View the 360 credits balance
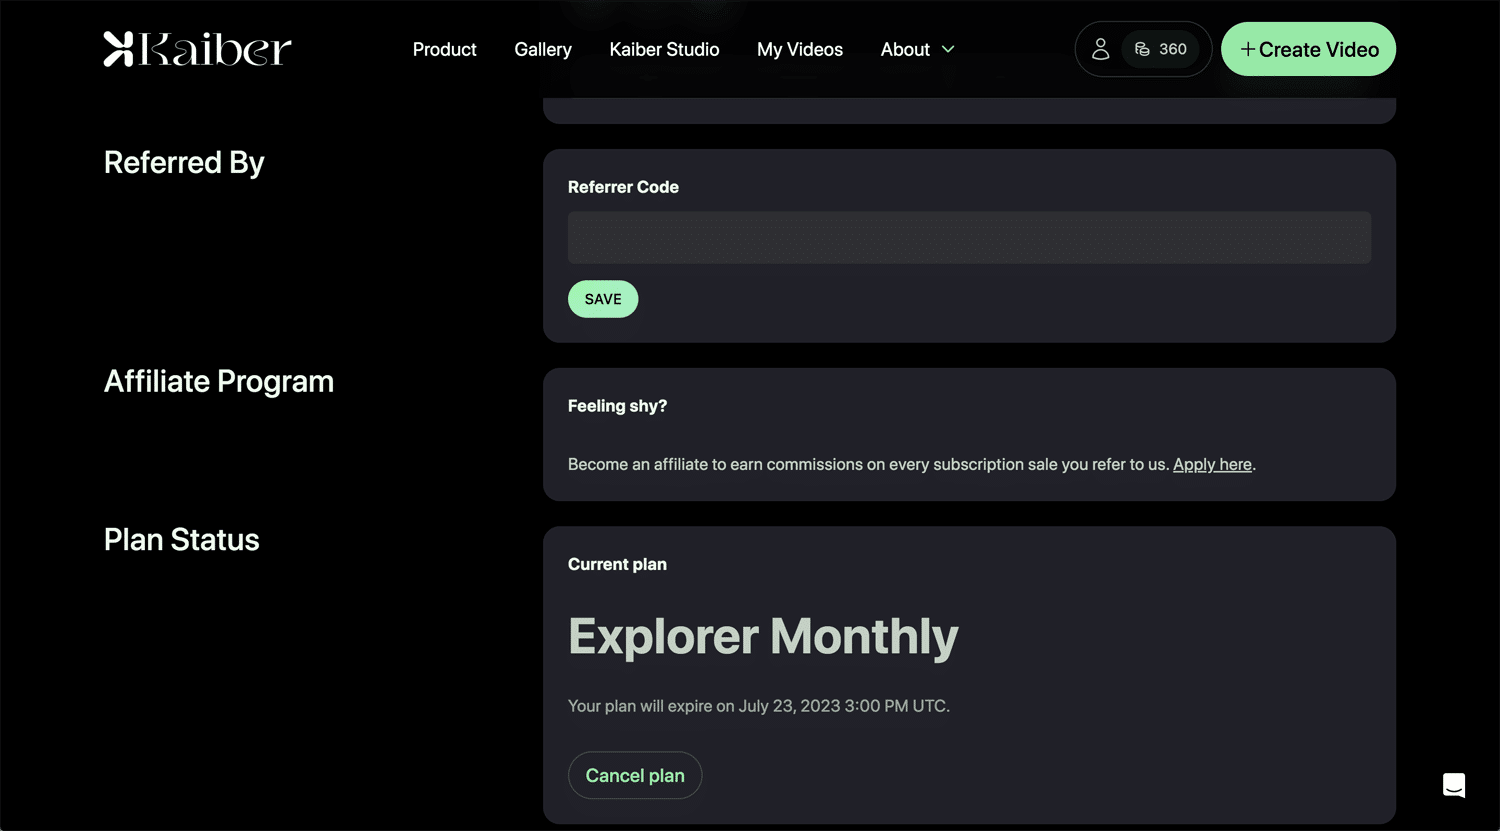This screenshot has width=1500, height=831. 1160,49
